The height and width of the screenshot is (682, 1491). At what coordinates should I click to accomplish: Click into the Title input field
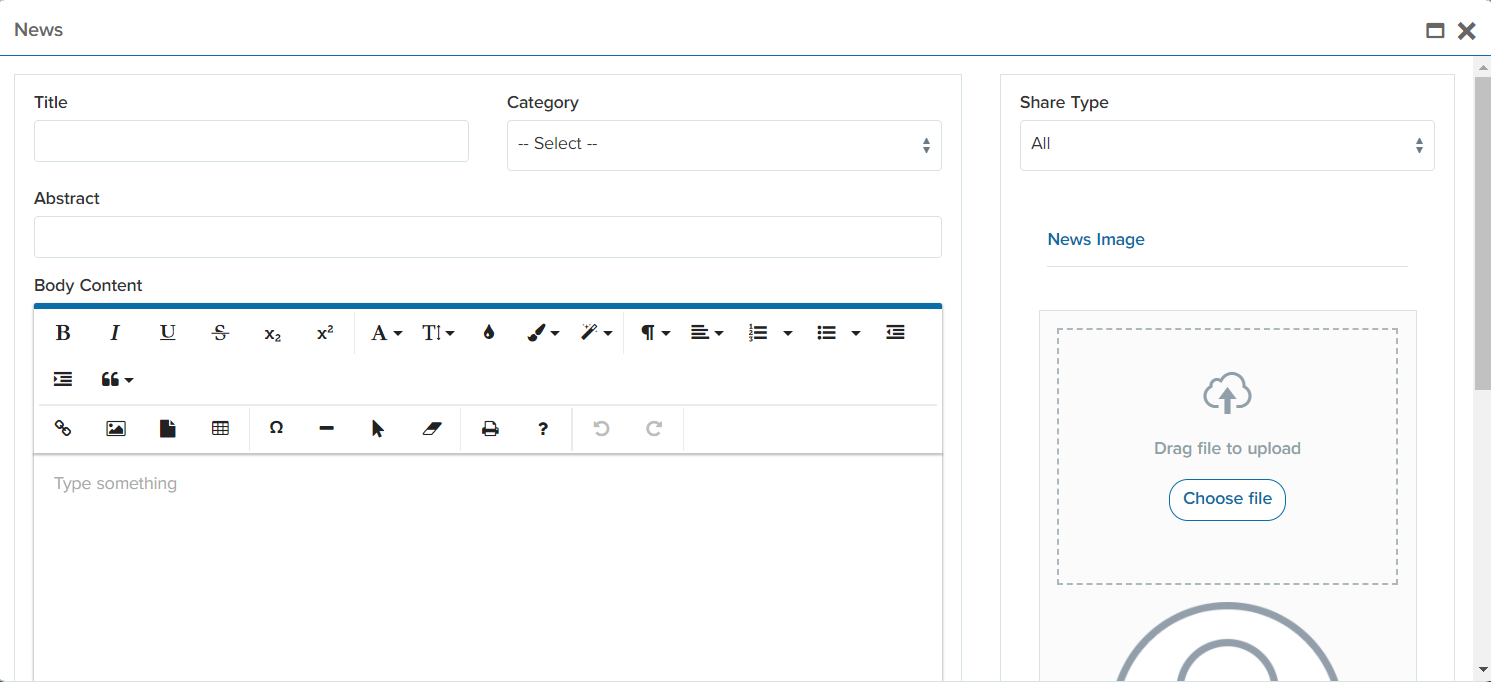(251, 141)
